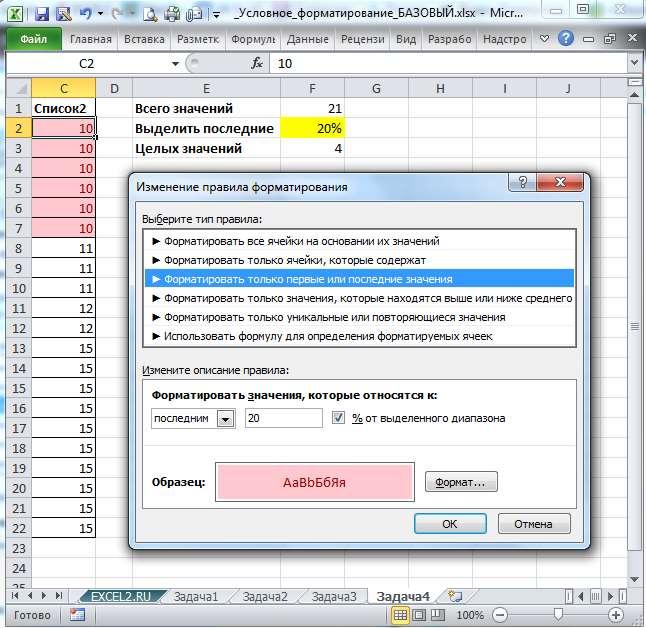Click the rank value field containing 20
This screenshot has width=646, height=628.
click(x=283, y=418)
